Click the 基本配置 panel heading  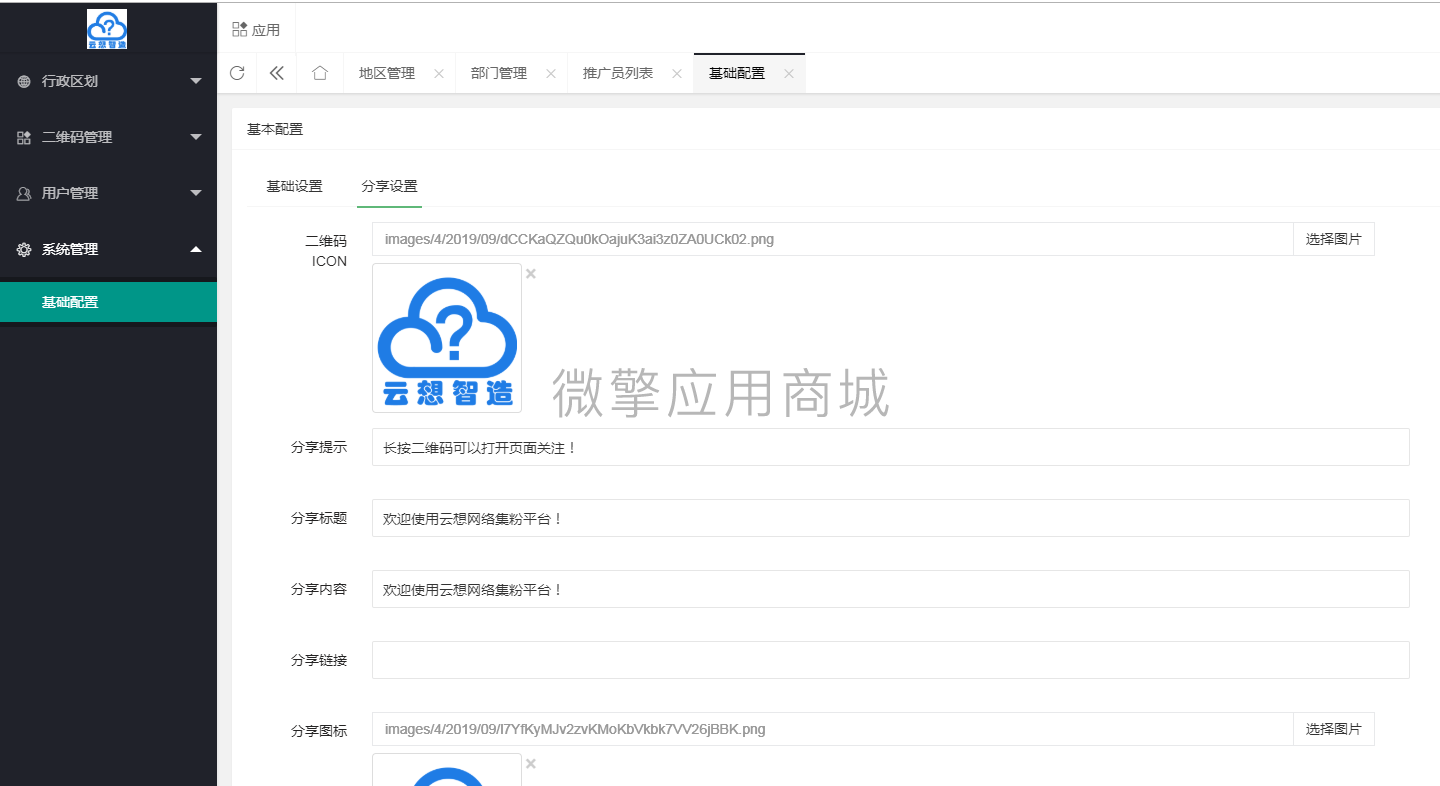click(x=275, y=129)
